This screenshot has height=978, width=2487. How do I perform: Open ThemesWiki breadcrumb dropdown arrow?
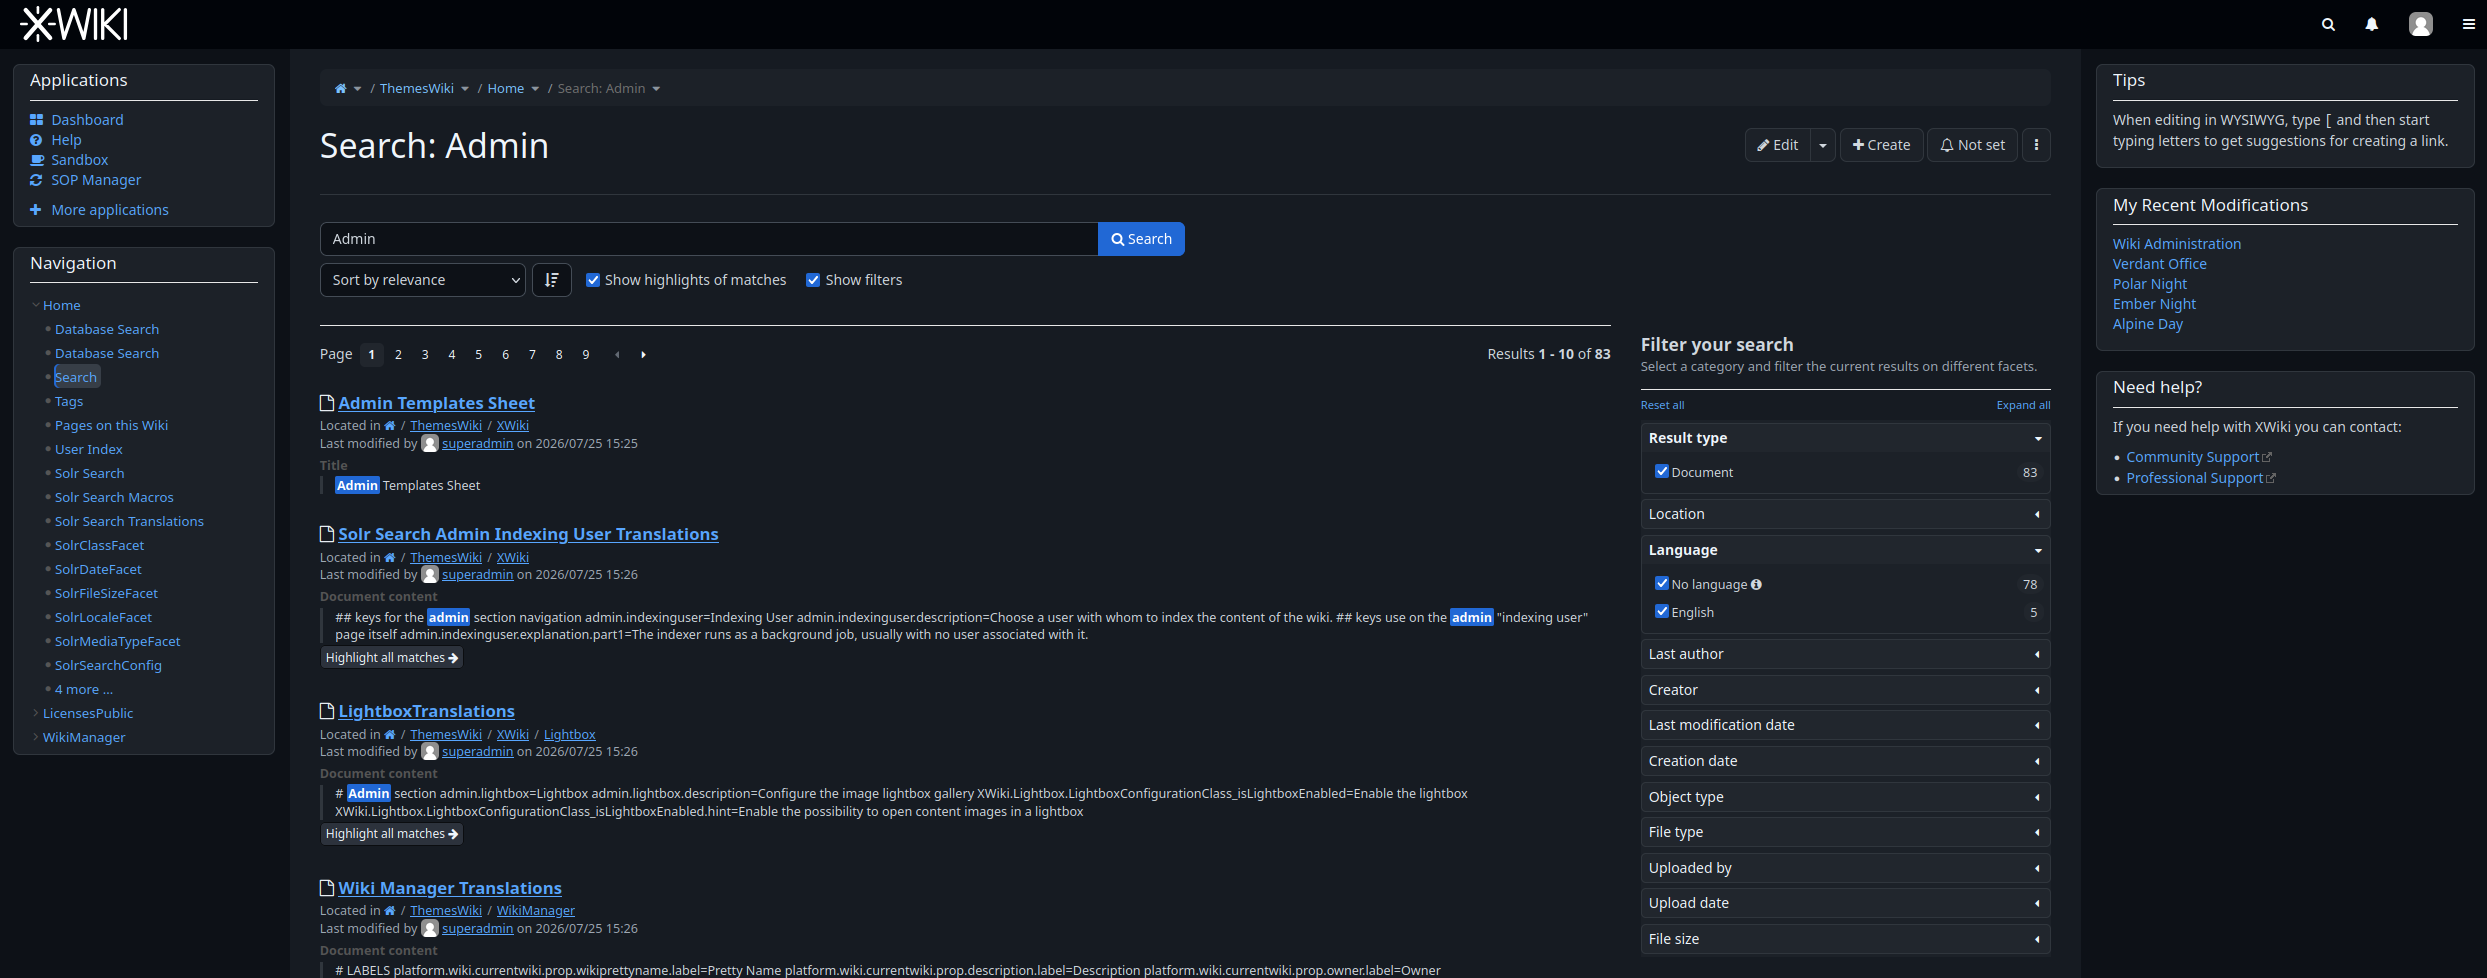(x=465, y=89)
